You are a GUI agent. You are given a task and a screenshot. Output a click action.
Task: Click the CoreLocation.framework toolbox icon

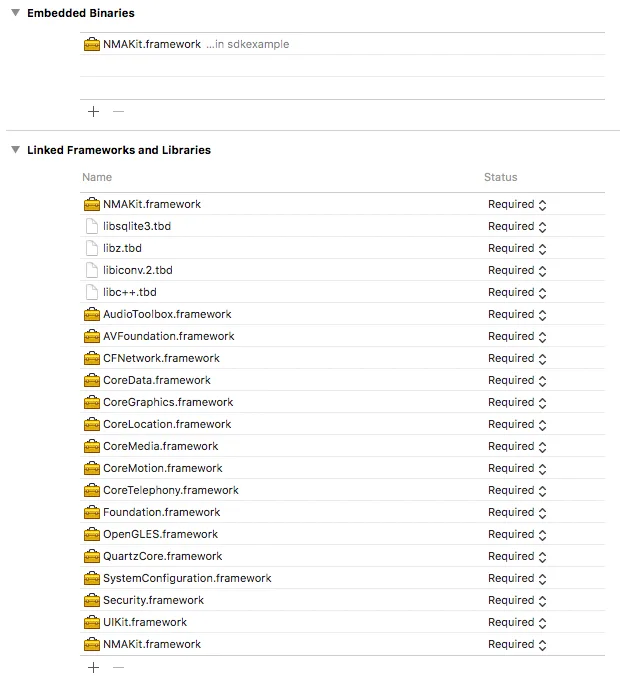92,424
